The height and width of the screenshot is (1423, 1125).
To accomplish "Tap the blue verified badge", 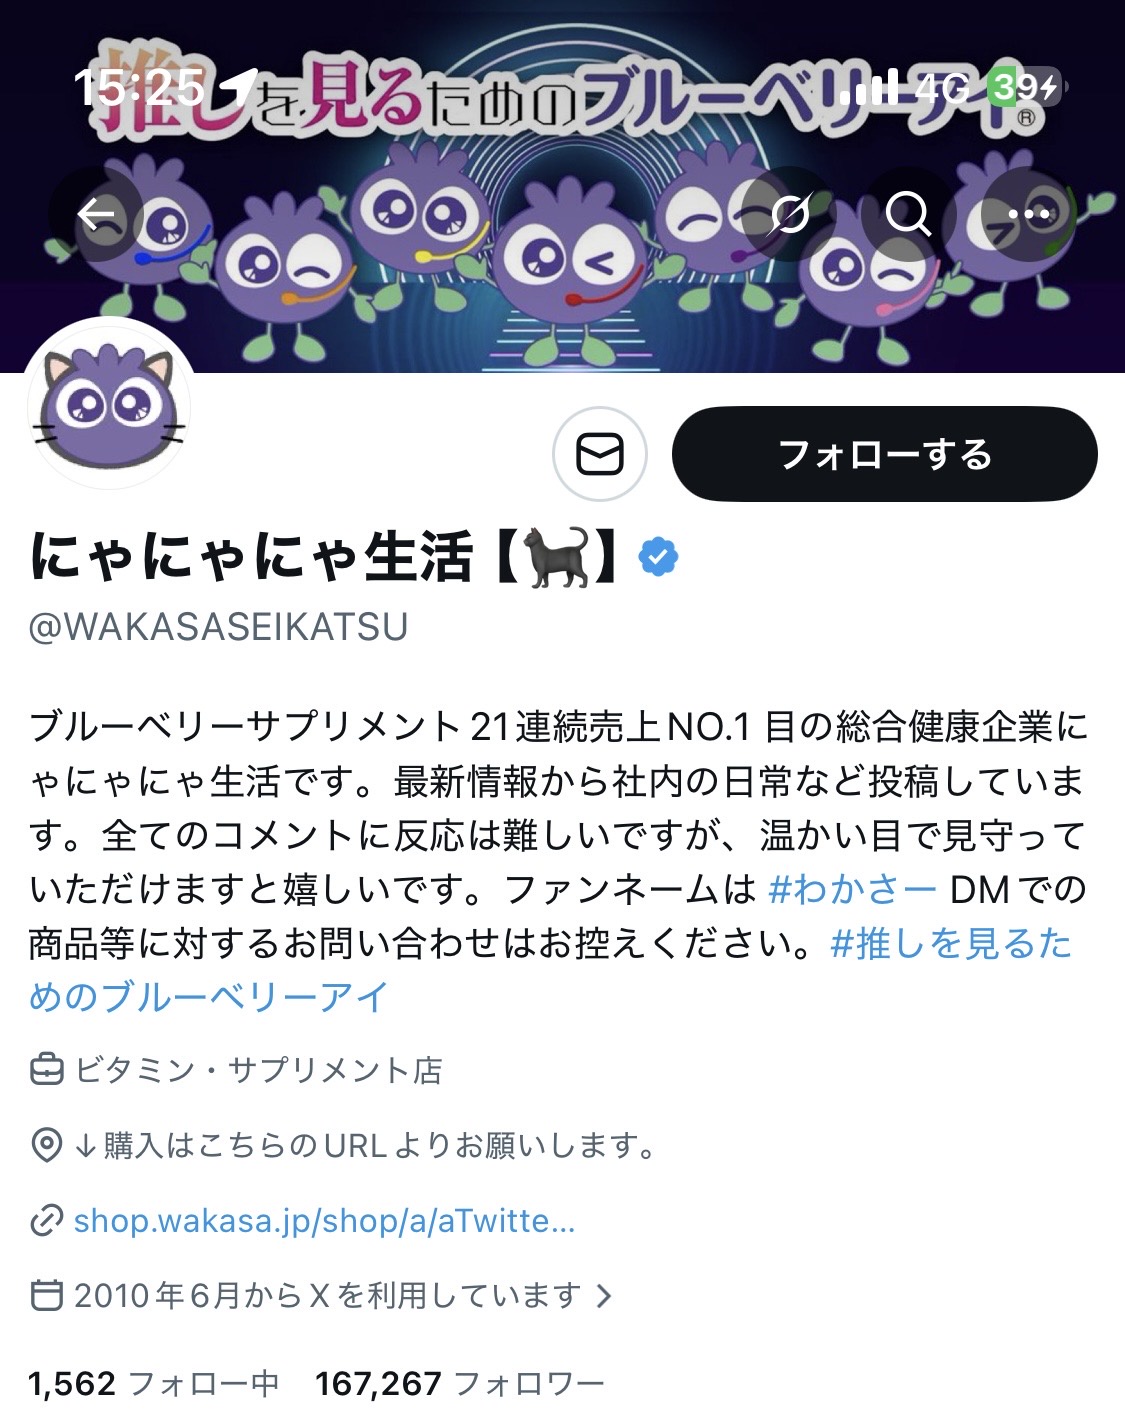I will pyautogui.click(x=658, y=558).
